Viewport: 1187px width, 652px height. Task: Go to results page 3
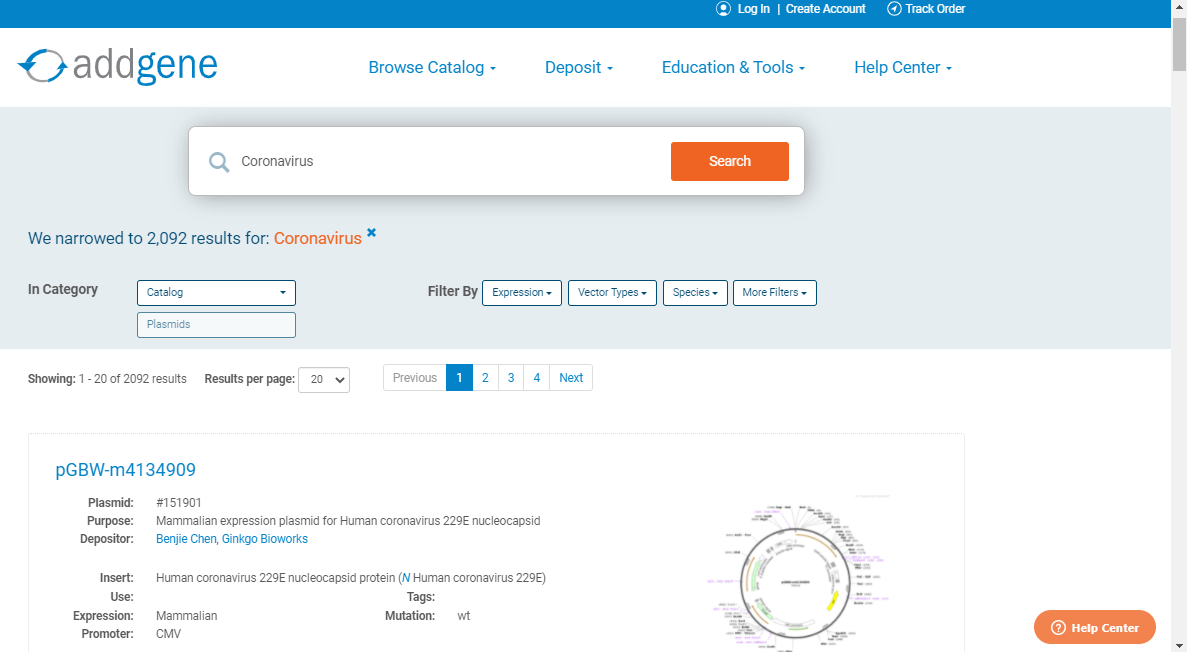click(511, 378)
